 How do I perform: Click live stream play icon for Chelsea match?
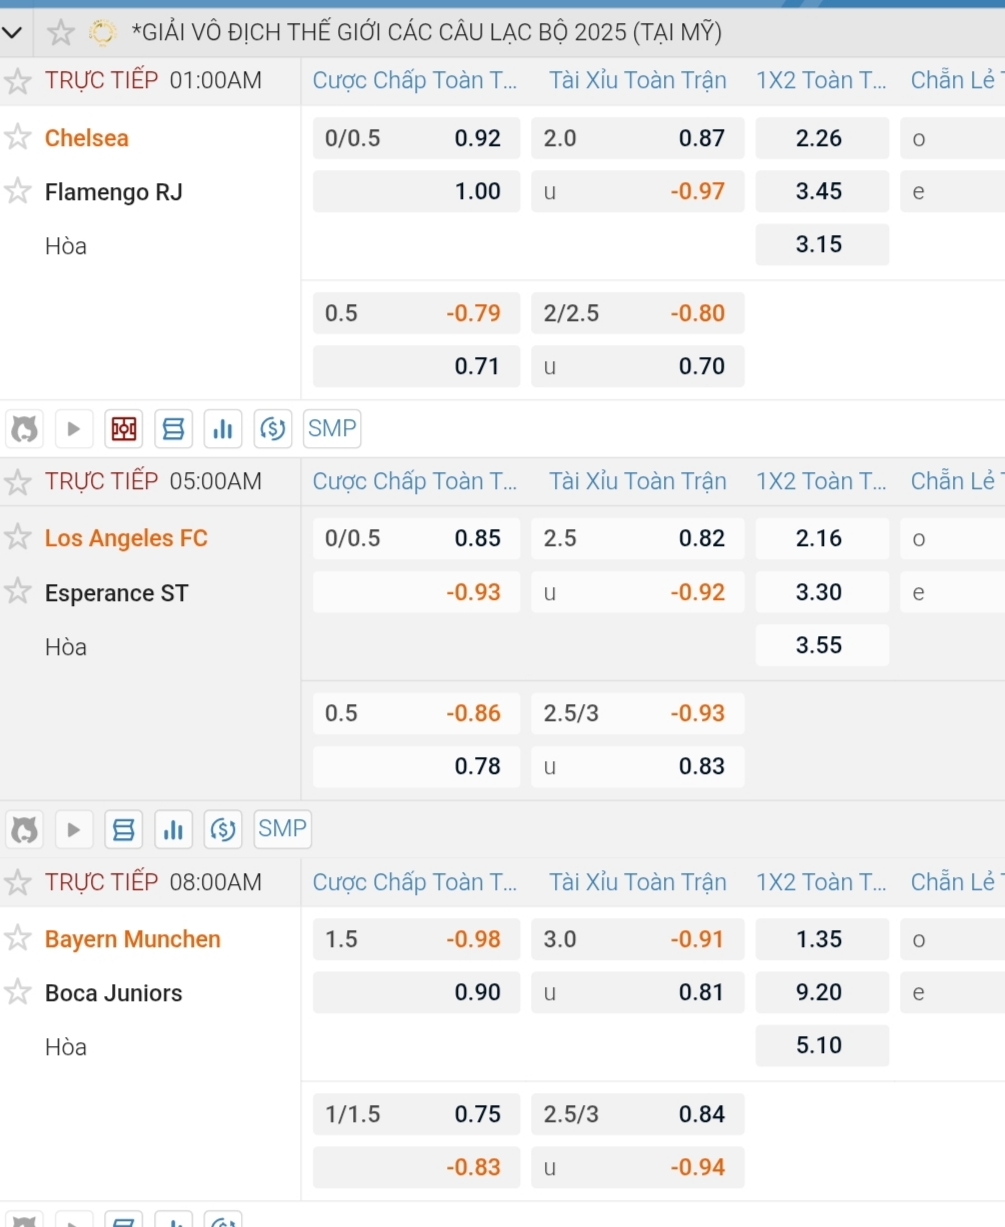click(74, 429)
